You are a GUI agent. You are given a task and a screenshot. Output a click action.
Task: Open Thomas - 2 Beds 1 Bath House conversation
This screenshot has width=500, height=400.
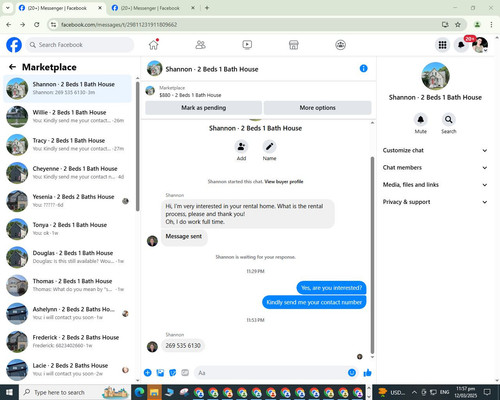tap(68, 285)
